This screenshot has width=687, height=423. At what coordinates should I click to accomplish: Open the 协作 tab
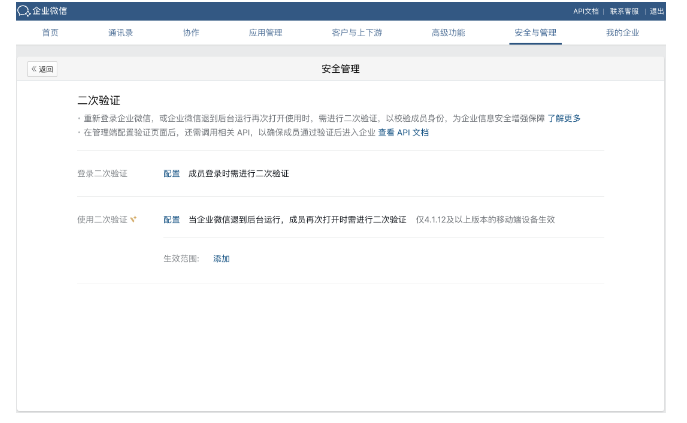coord(190,33)
